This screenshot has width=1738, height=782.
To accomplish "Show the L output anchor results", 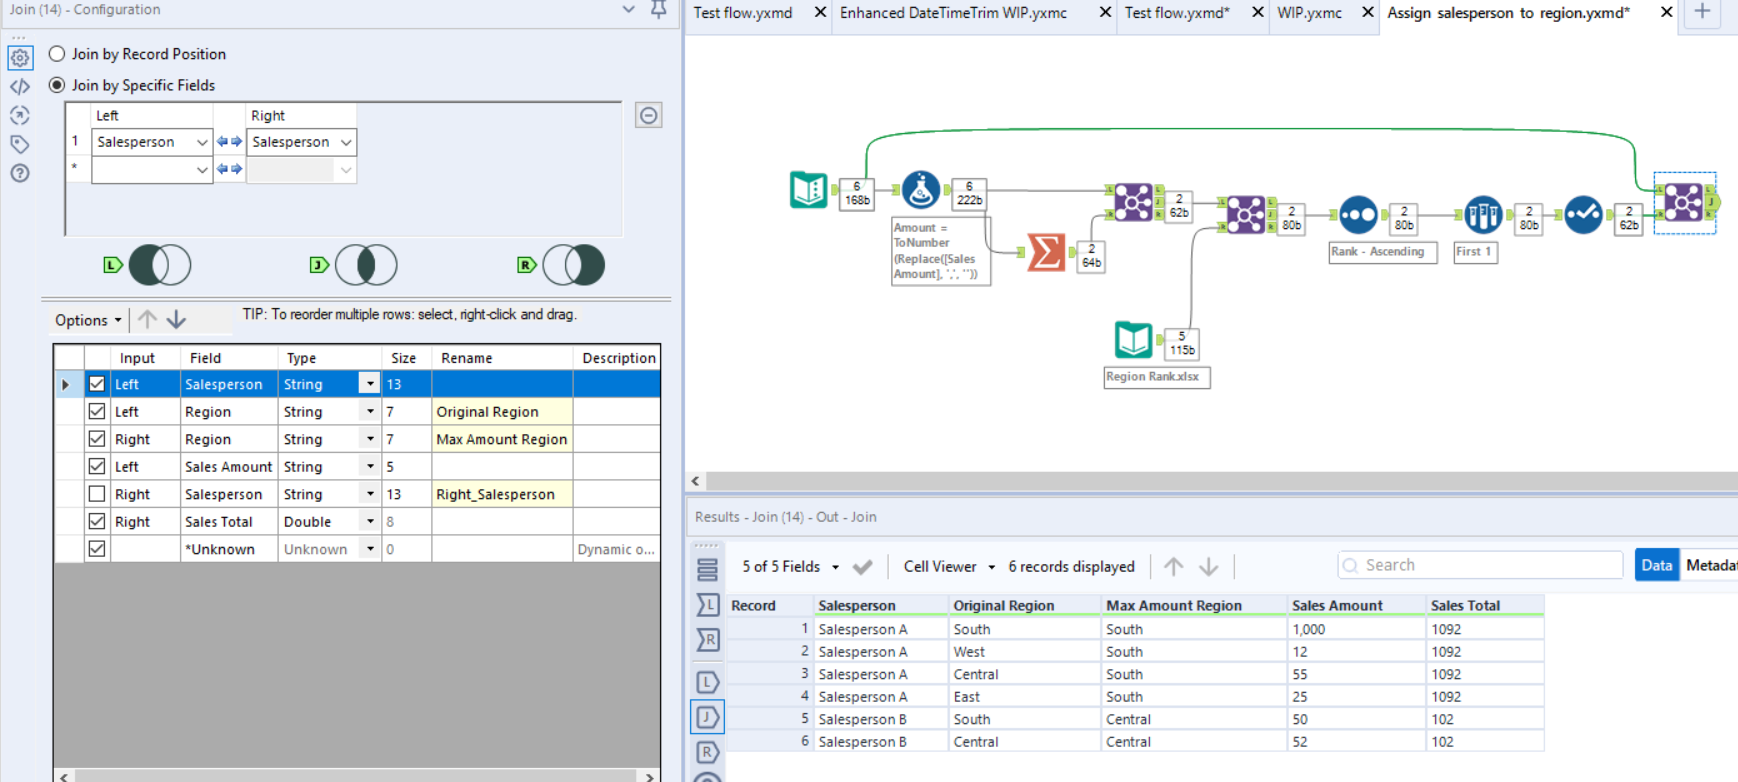I will coord(707,682).
